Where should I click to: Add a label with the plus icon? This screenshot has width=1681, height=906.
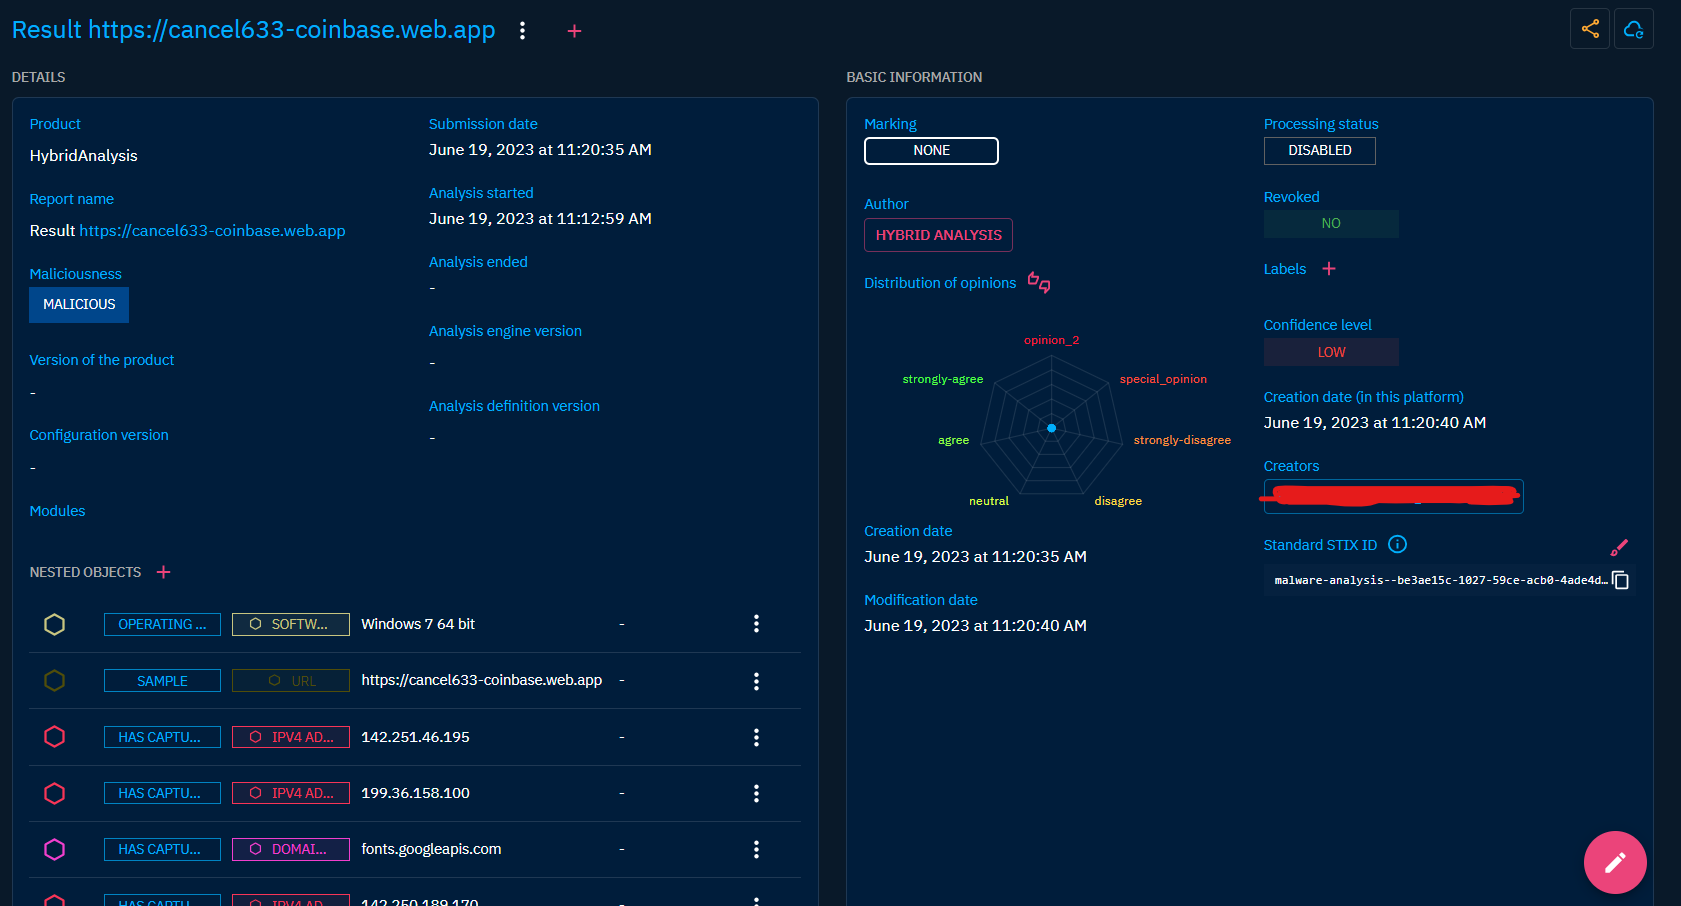tap(1328, 269)
